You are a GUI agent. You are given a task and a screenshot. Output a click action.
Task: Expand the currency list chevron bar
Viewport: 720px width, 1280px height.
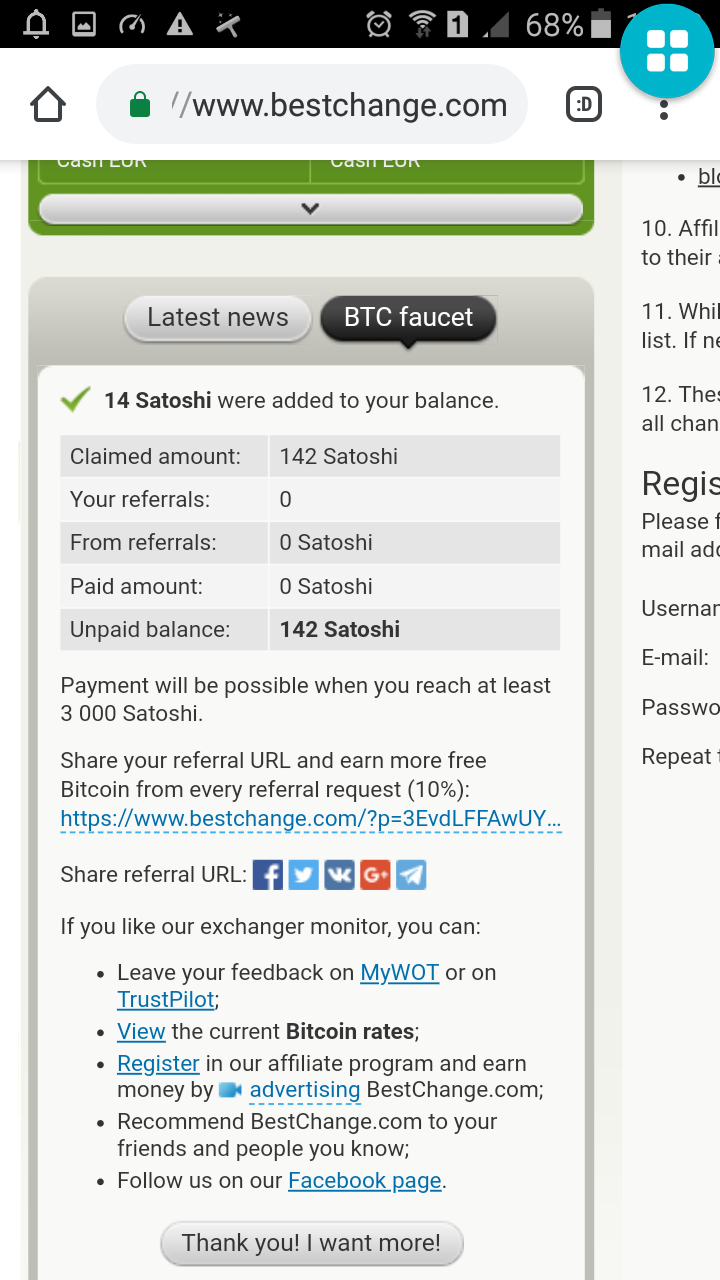(x=310, y=209)
